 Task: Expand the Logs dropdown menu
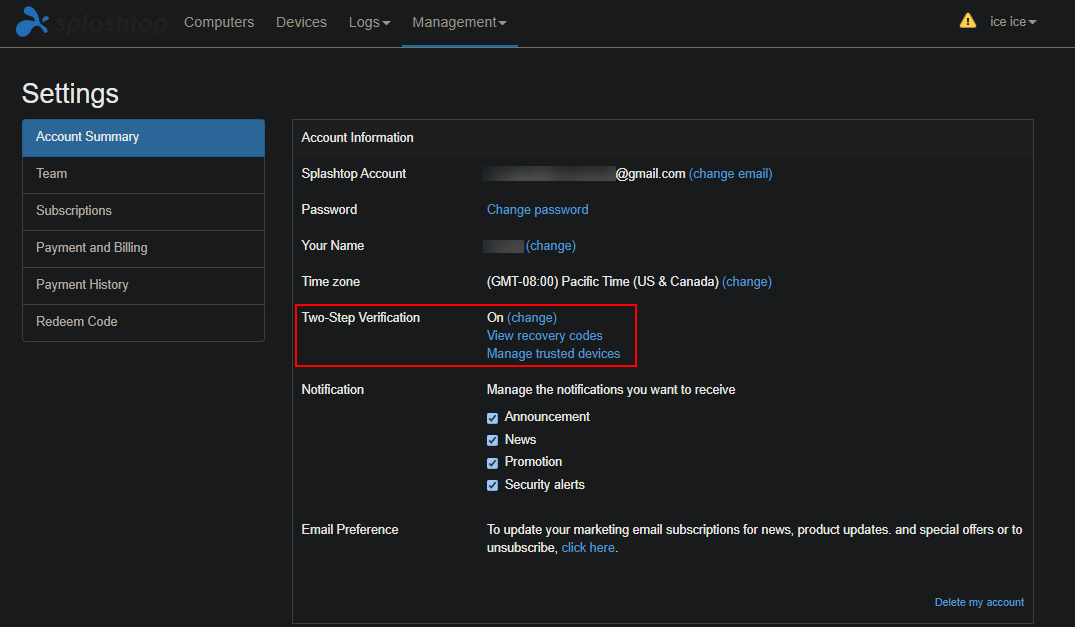pyautogui.click(x=370, y=23)
